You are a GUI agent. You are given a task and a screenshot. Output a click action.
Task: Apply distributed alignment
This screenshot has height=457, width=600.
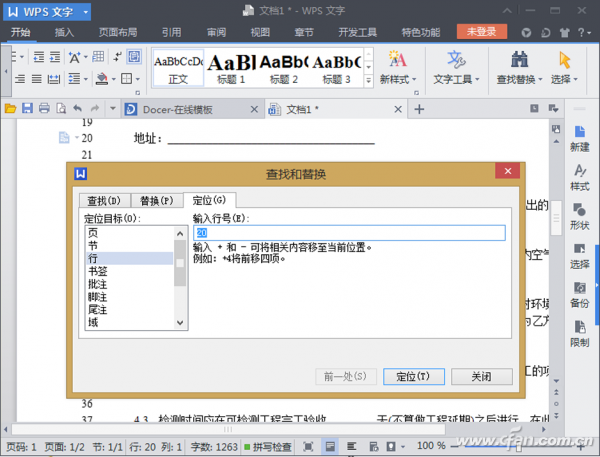[54, 79]
